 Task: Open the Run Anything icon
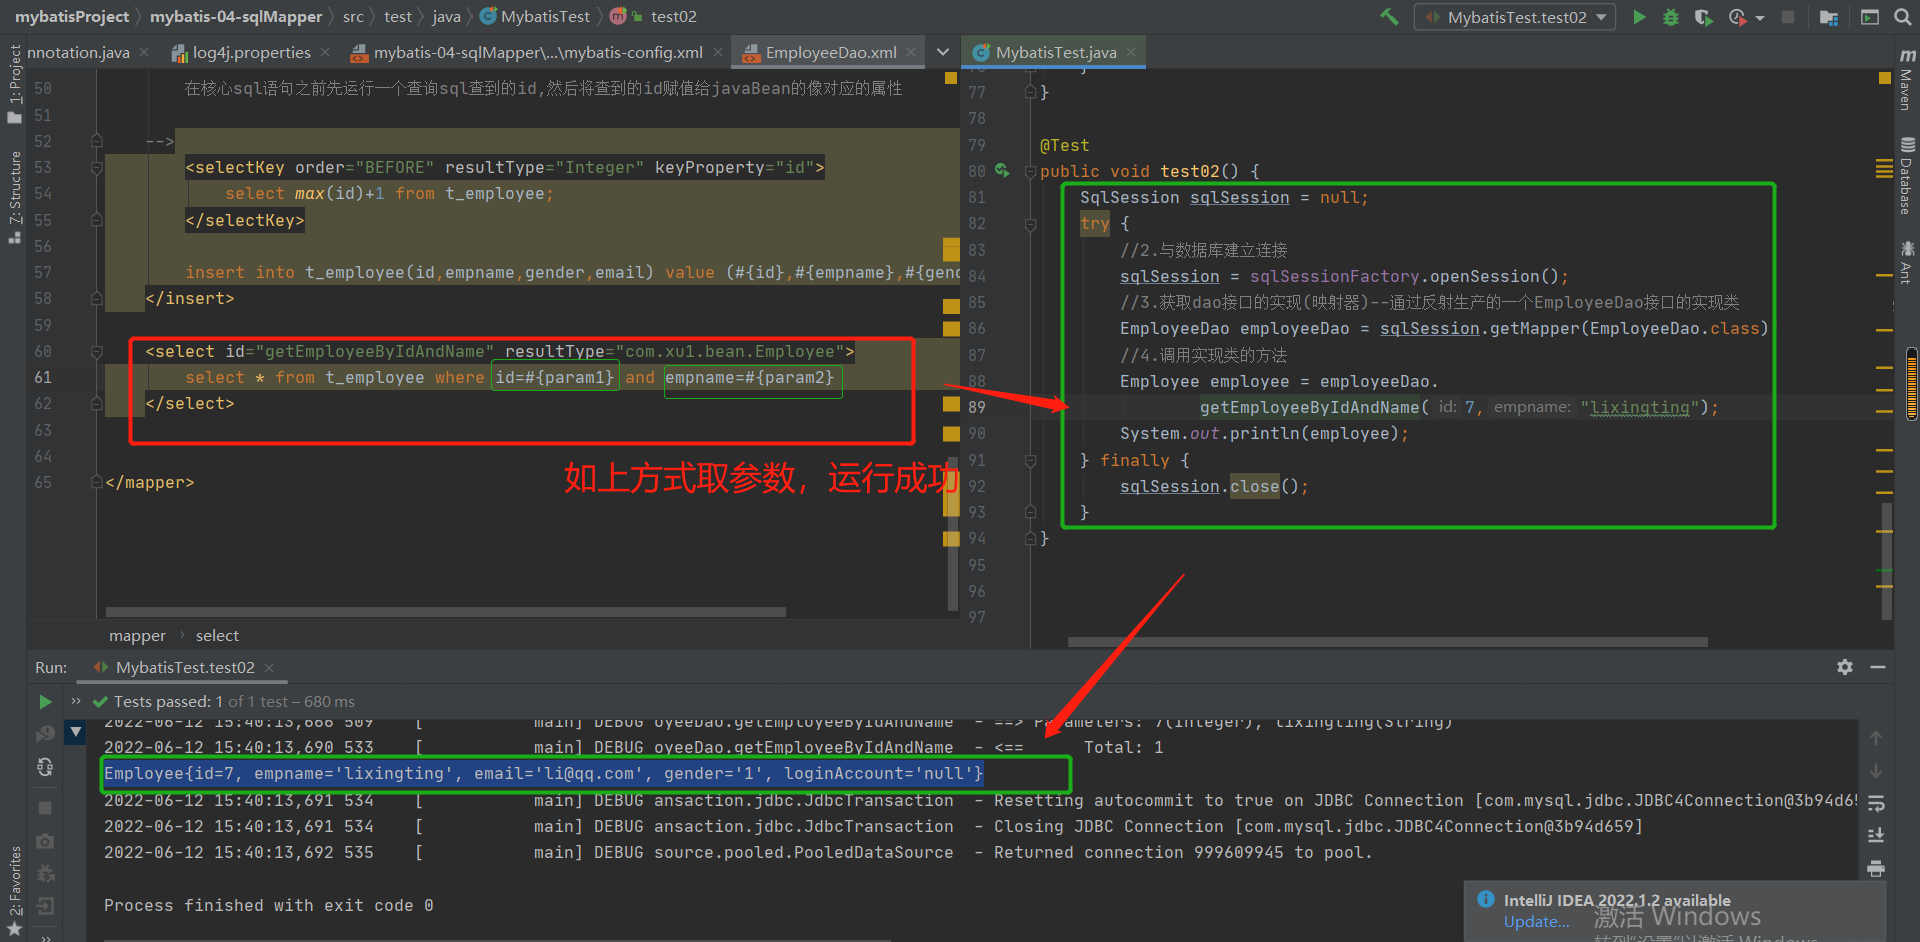[1869, 17]
